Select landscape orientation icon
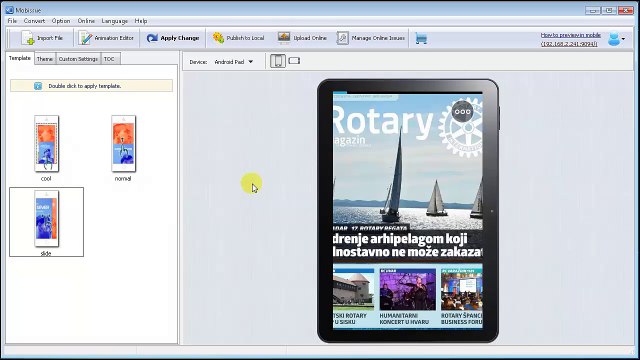Screen dimensions: 640x360 pos(294,61)
